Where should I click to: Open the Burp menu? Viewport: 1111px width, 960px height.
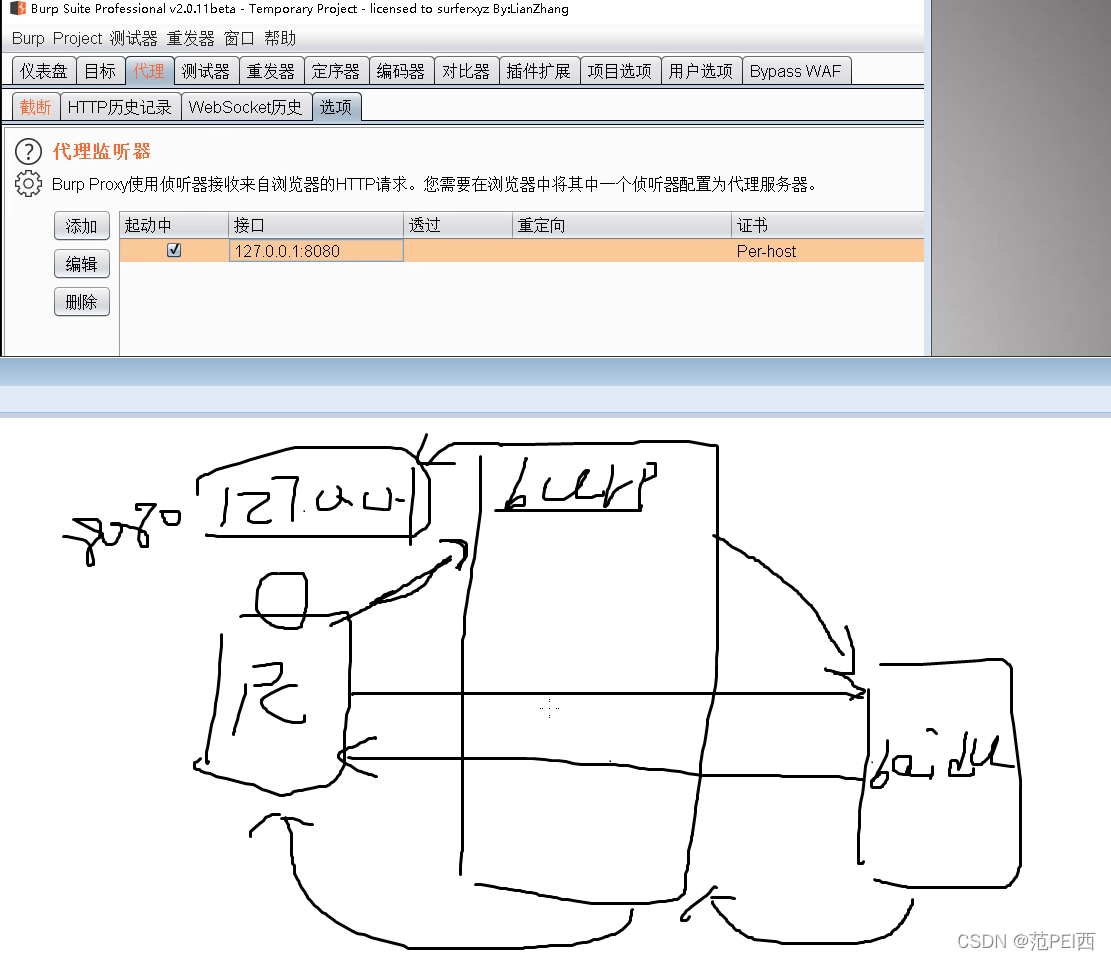click(x=28, y=38)
